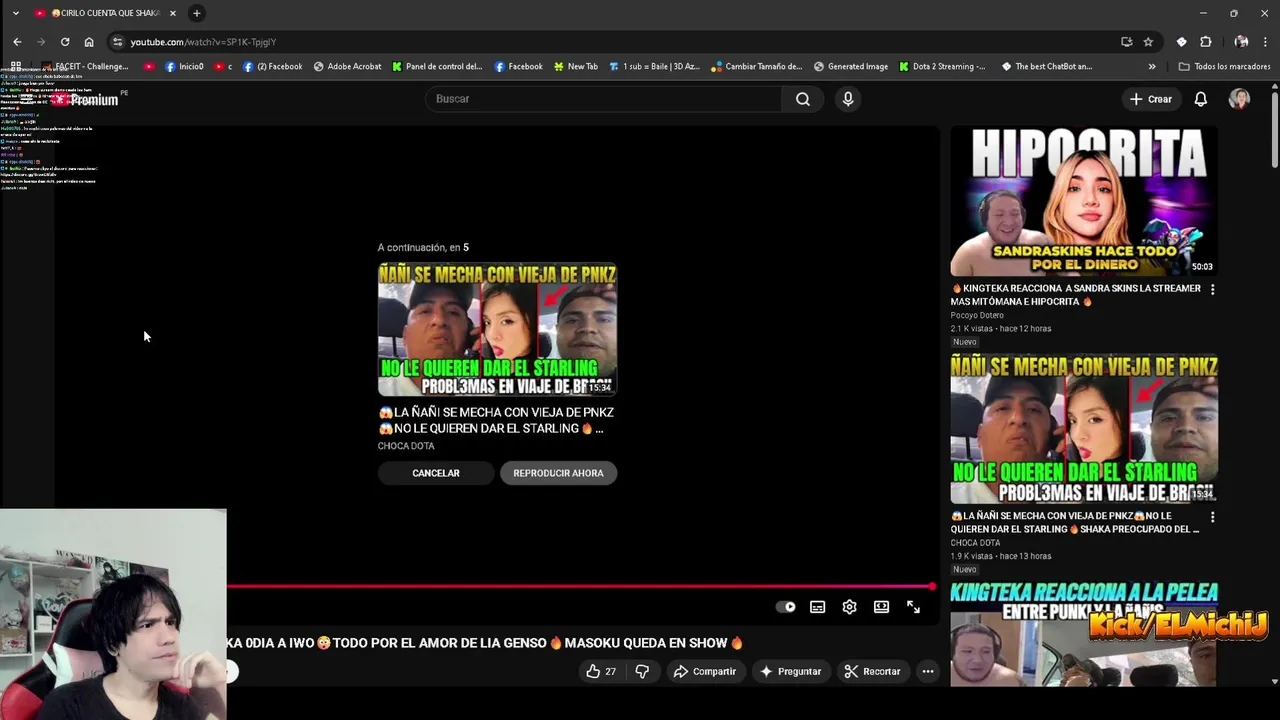Go to browser home page
This screenshot has width=1280, height=720.
point(89,42)
